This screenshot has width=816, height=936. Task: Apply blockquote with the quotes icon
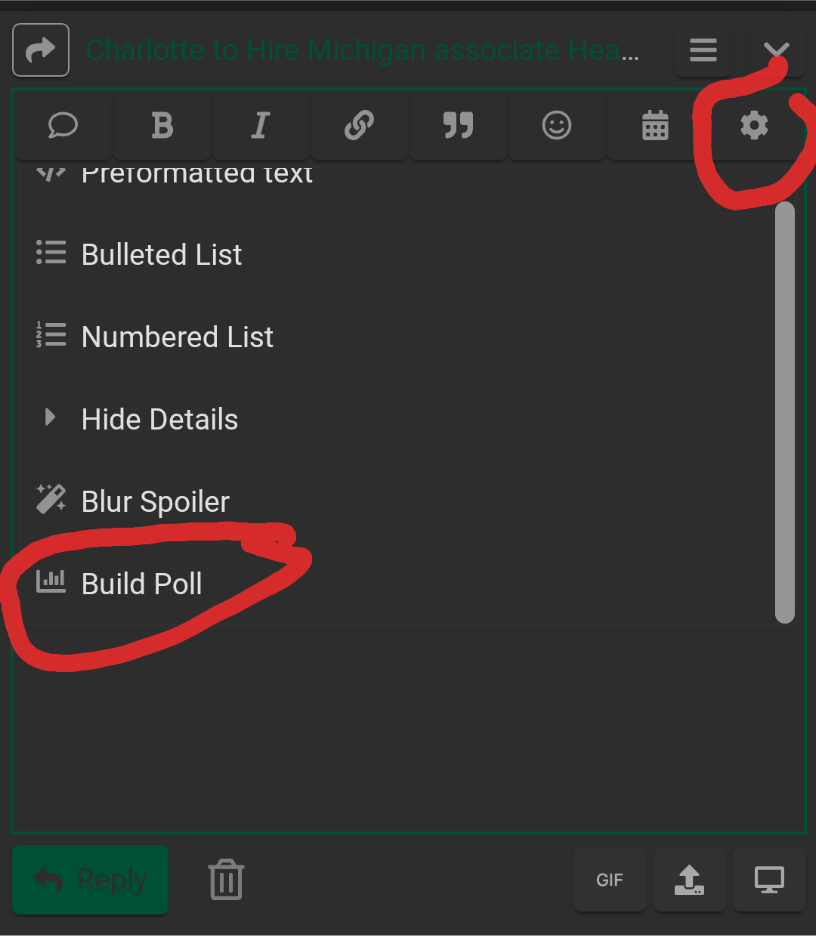coord(458,126)
